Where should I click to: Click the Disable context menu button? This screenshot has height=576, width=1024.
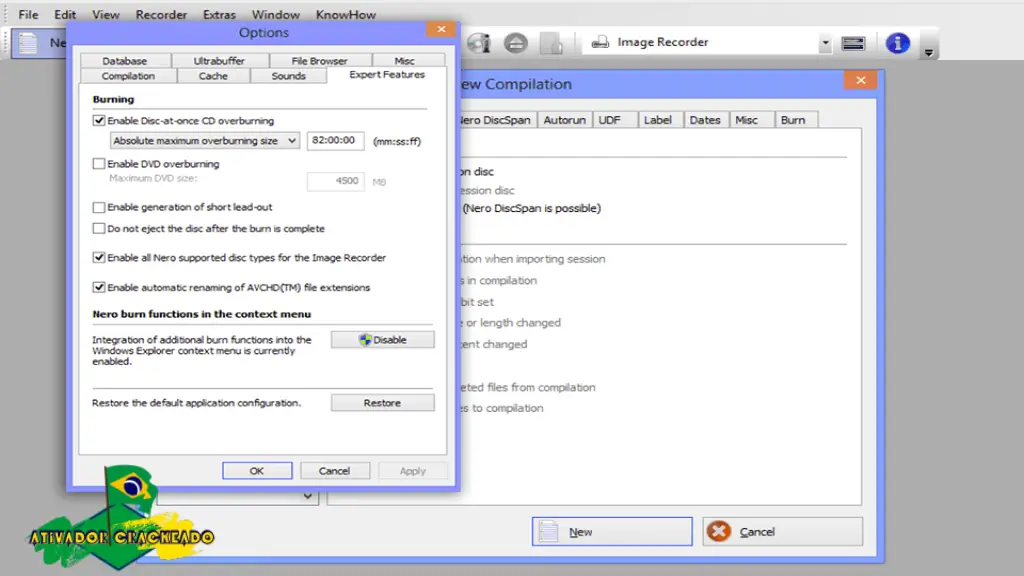tap(382, 340)
